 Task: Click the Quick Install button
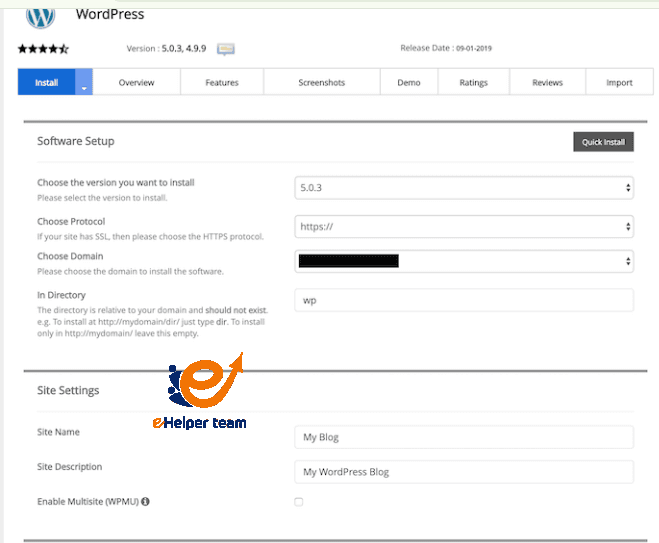pos(604,142)
